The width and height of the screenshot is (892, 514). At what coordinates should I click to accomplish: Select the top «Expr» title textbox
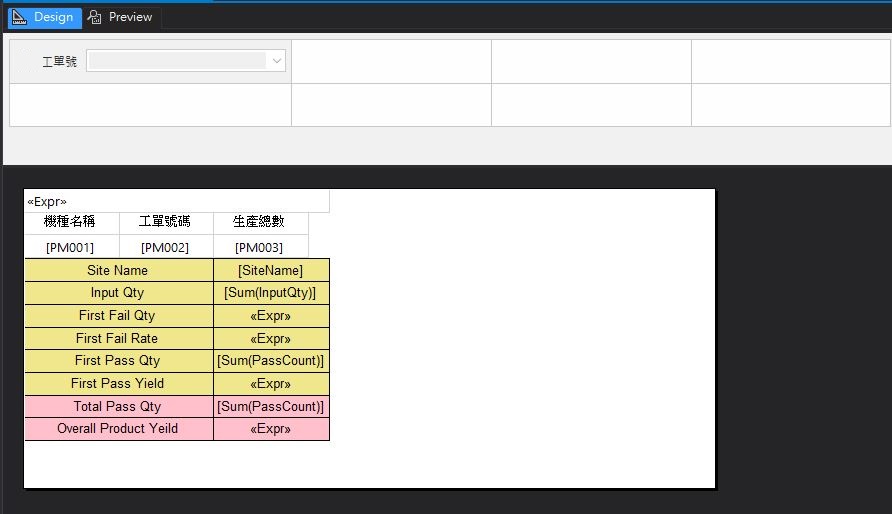pos(176,201)
